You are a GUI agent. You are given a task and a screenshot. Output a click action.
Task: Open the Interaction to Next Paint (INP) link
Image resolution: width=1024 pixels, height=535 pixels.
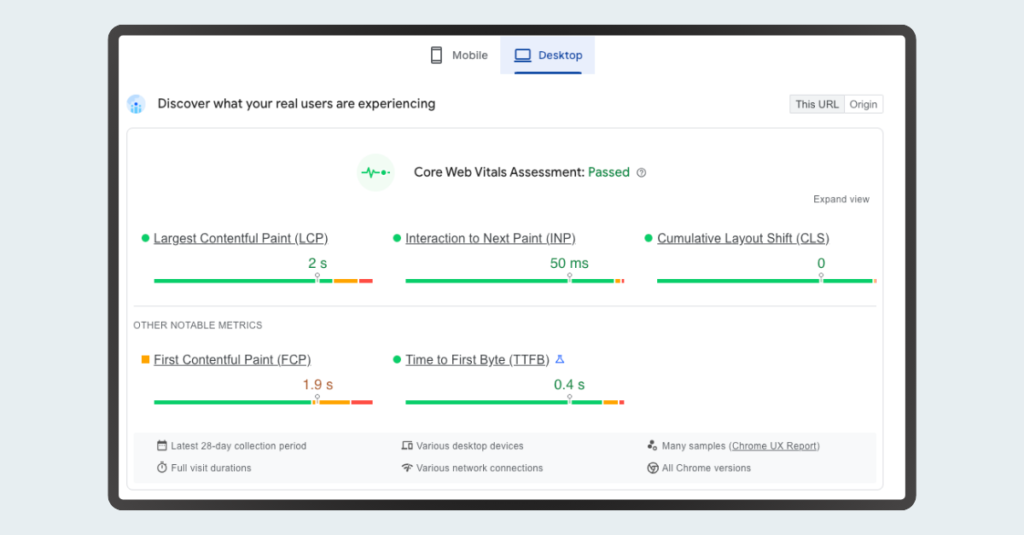(x=490, y=238)
